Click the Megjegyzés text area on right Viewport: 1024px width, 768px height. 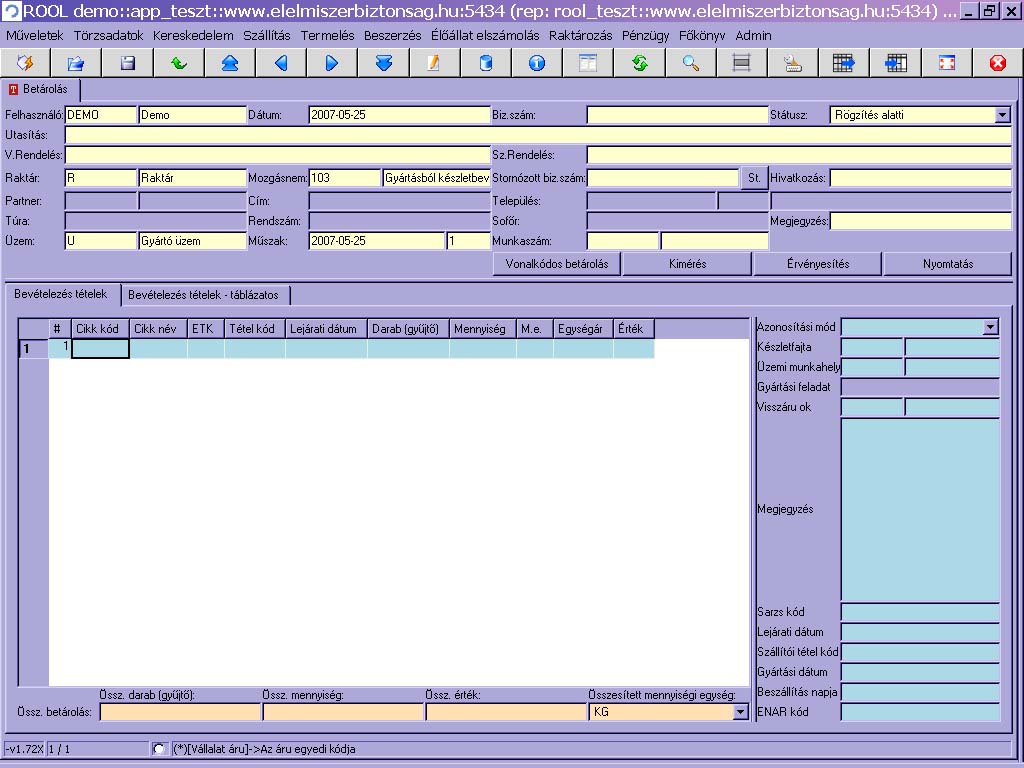click(920, 509)
